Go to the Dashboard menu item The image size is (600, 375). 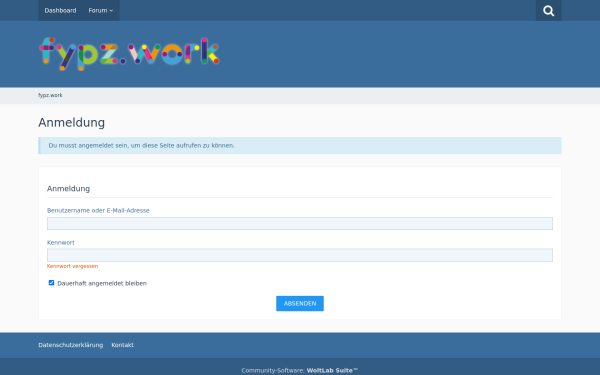coord(60,11)
